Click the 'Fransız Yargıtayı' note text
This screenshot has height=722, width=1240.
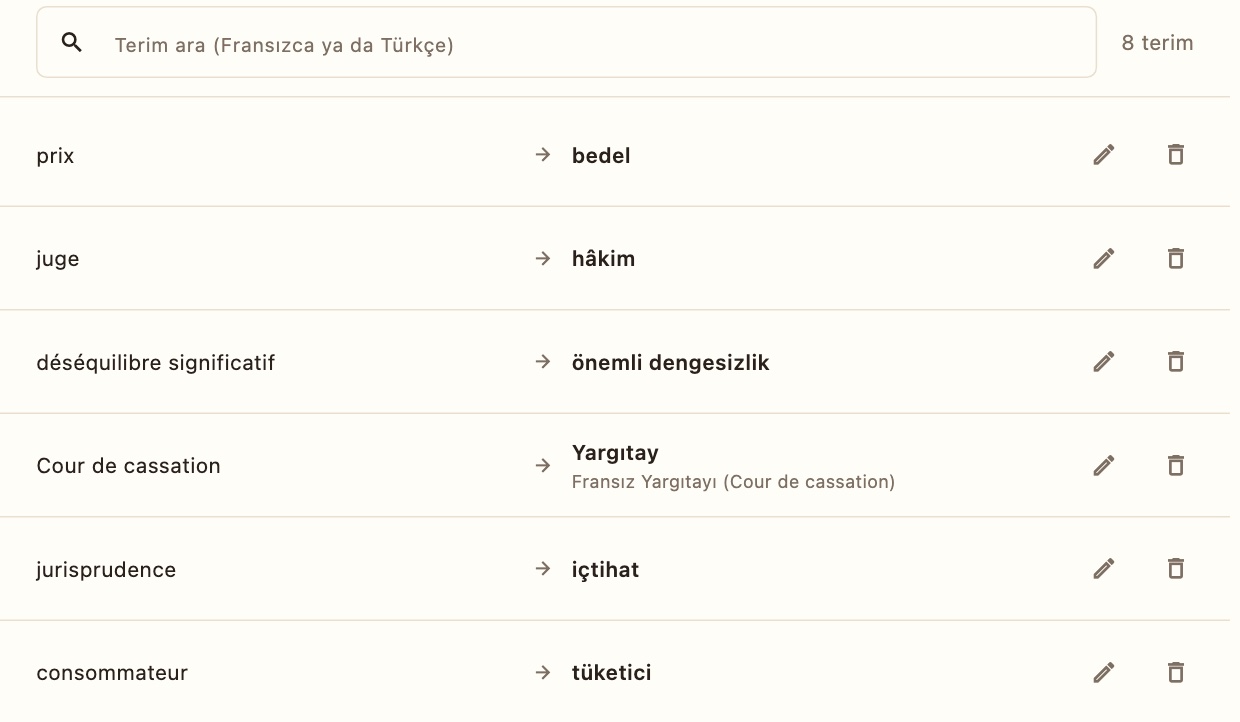(733, 482)
